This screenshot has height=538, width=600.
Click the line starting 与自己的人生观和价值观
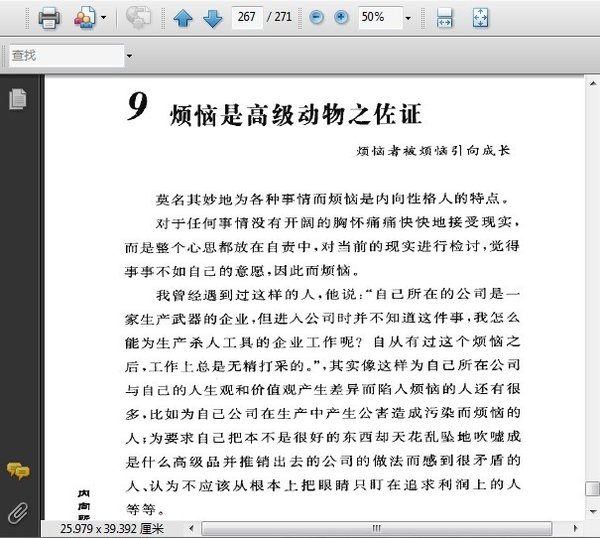323,390
